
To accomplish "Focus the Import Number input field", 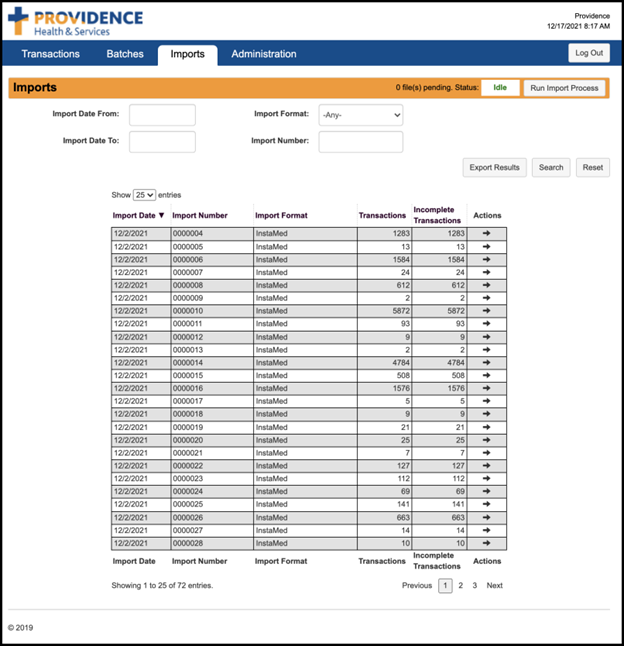I will (361, 142).
